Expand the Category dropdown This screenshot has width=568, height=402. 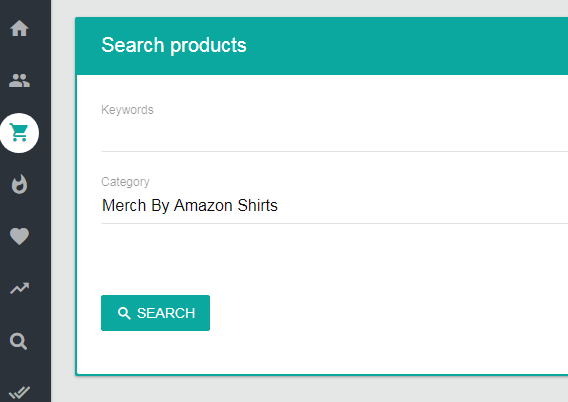click(x=334, y=206)
